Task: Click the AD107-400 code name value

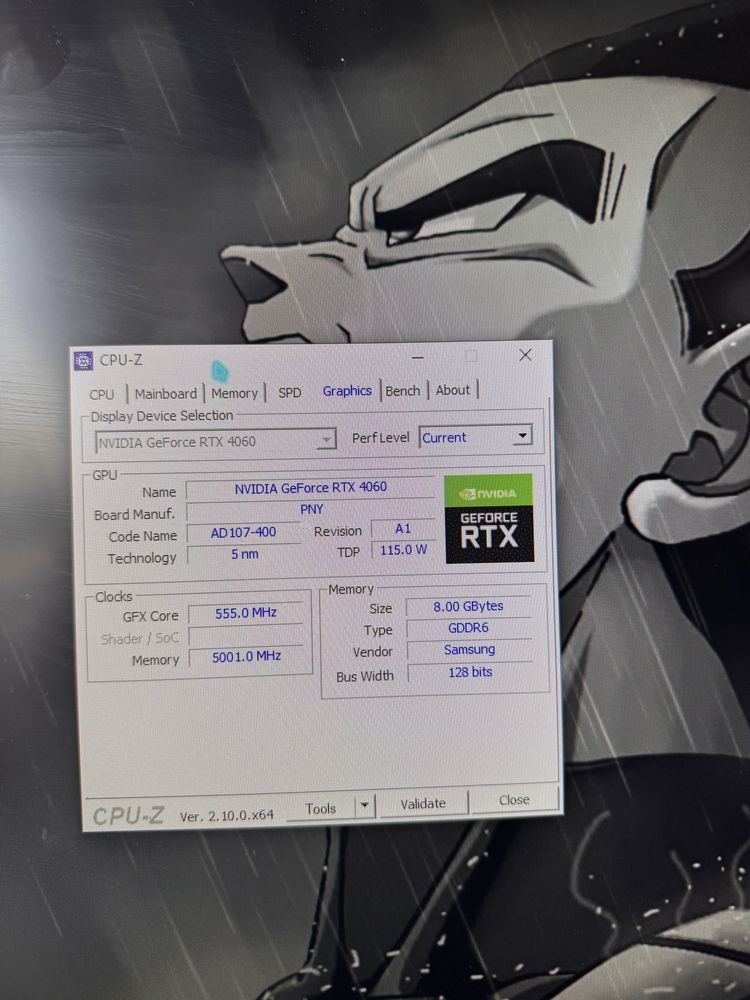Action: (x=243, y=532)
